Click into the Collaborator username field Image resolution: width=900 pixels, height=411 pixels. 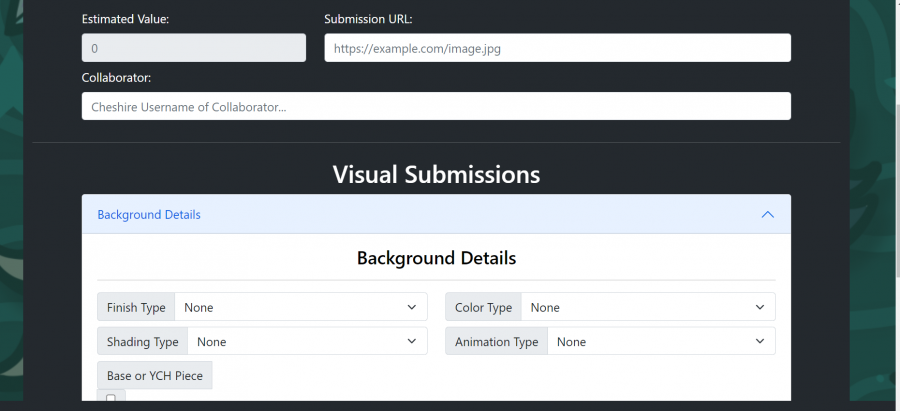[x=436, y=106]
